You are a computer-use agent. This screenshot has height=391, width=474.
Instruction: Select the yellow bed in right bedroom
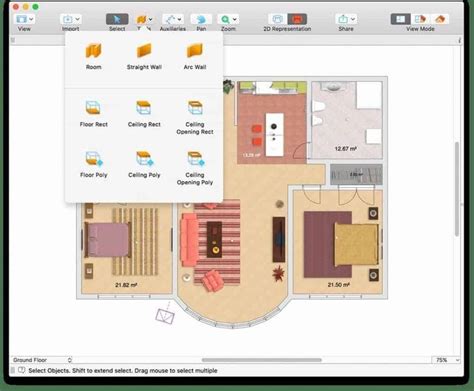tap(356, 244)
